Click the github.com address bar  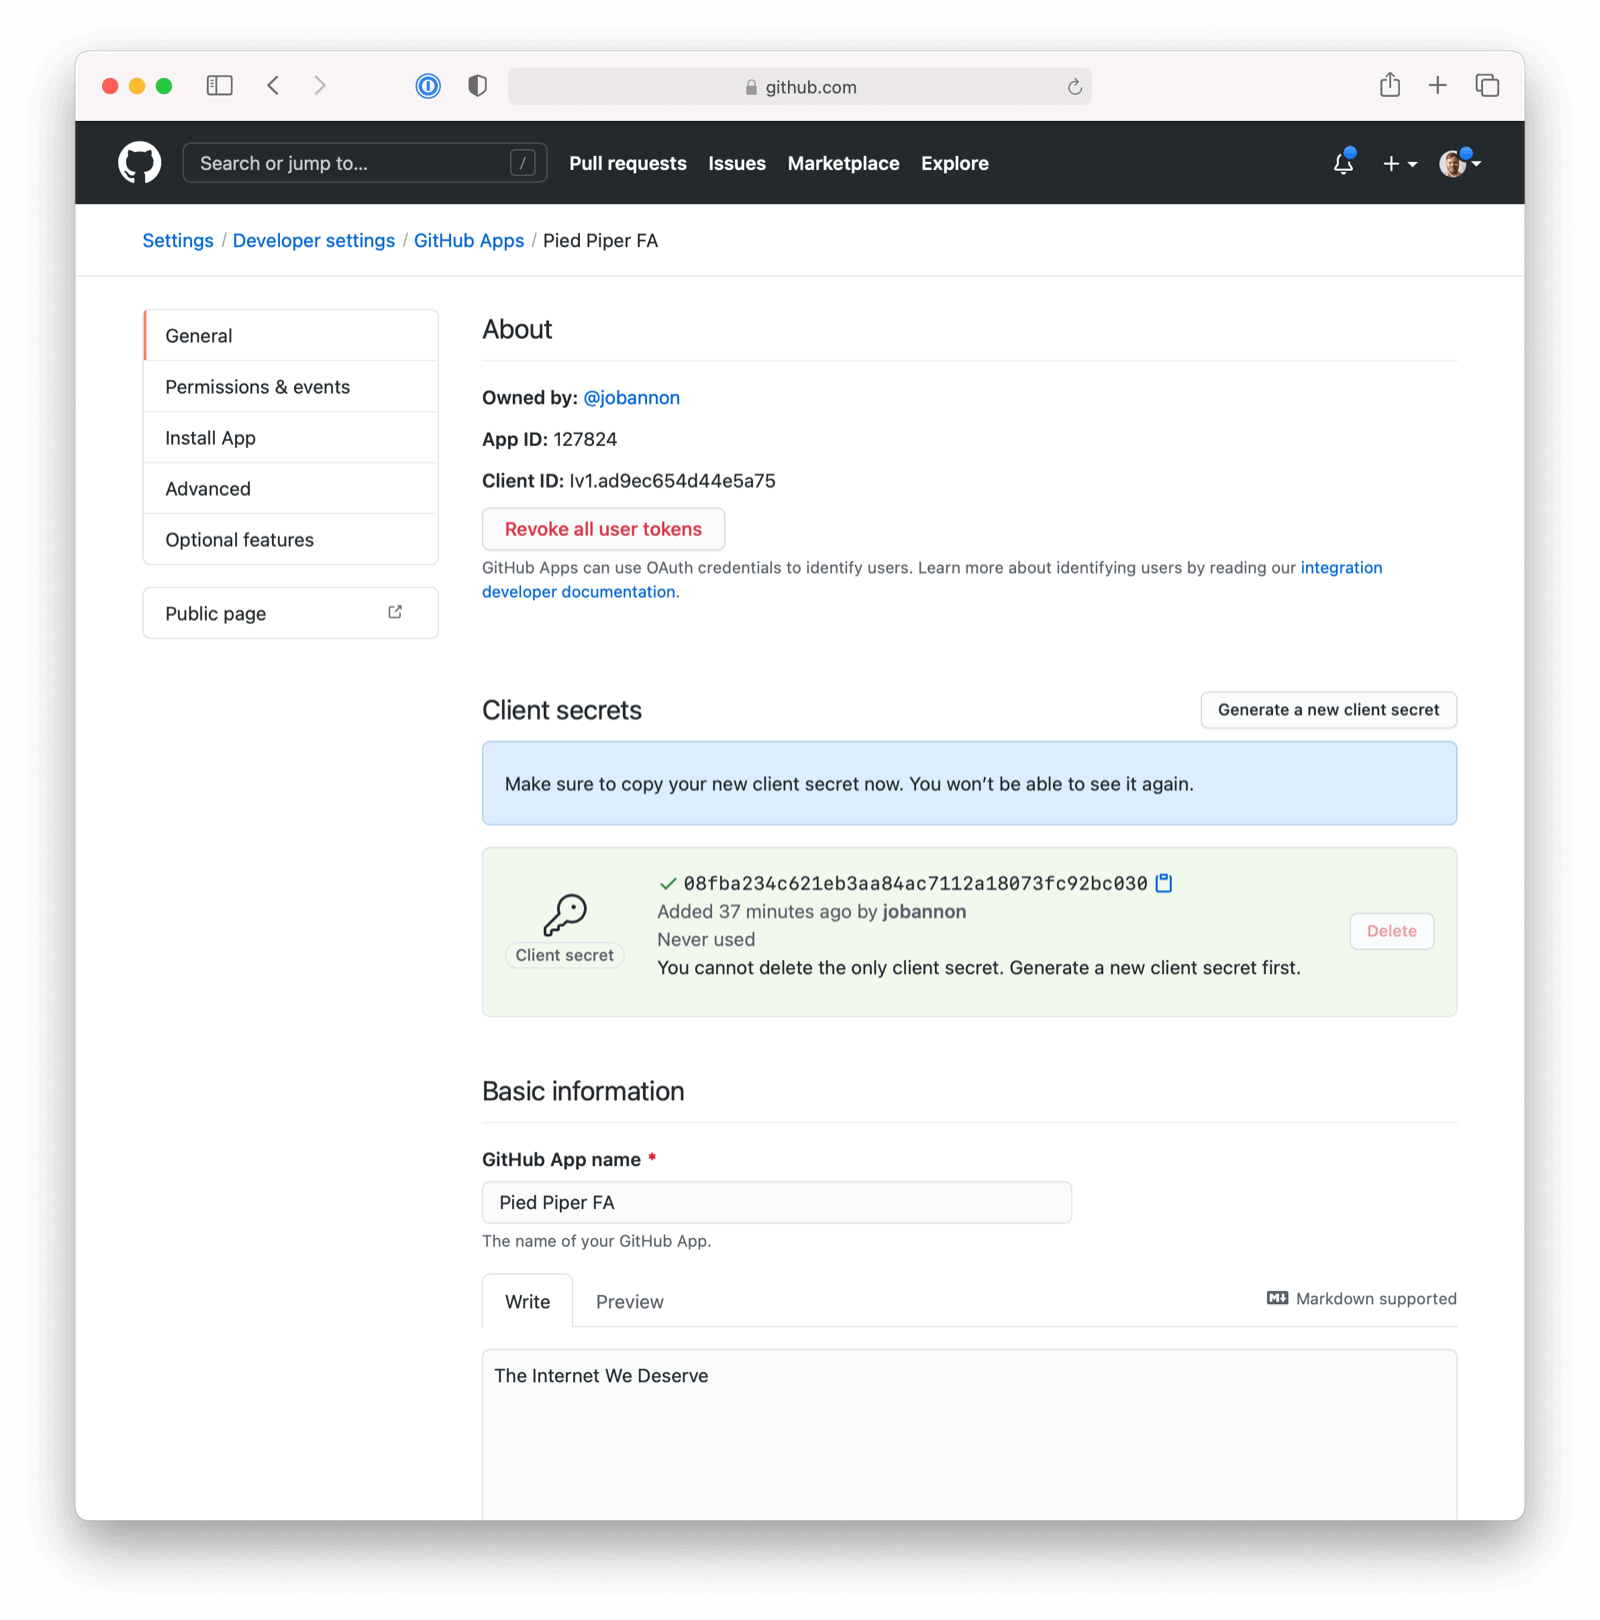(800, 87)
